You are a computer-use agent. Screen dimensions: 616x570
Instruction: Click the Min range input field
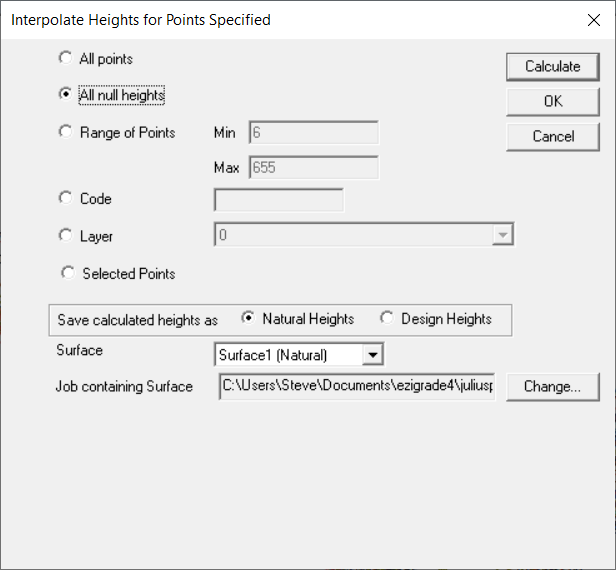pos(313,132)
